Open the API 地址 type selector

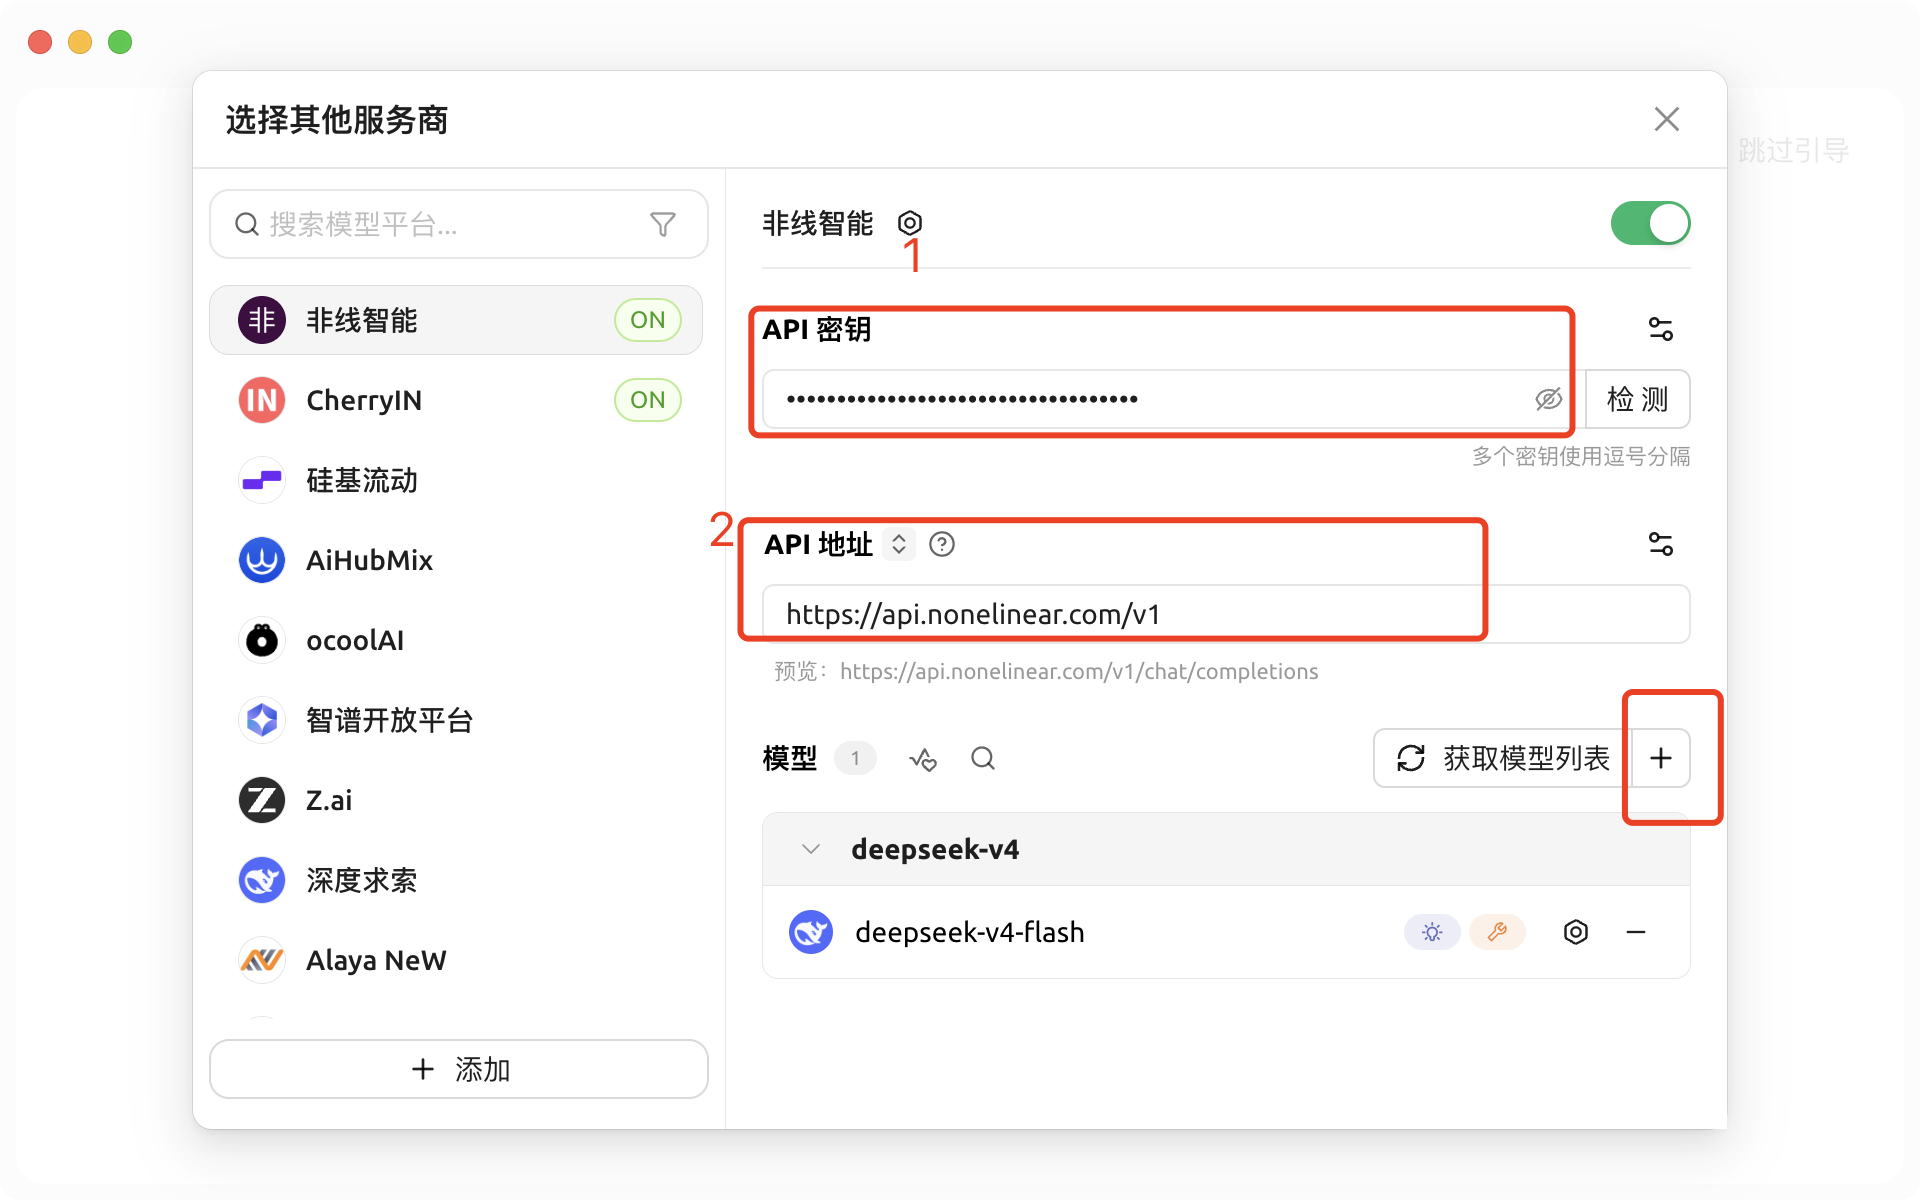tap(899, 544)
